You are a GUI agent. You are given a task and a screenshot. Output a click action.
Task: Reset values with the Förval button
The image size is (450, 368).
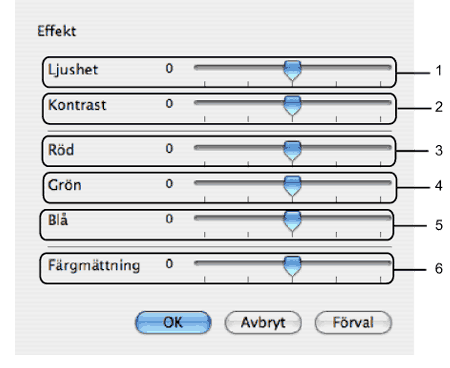(353, 322)
